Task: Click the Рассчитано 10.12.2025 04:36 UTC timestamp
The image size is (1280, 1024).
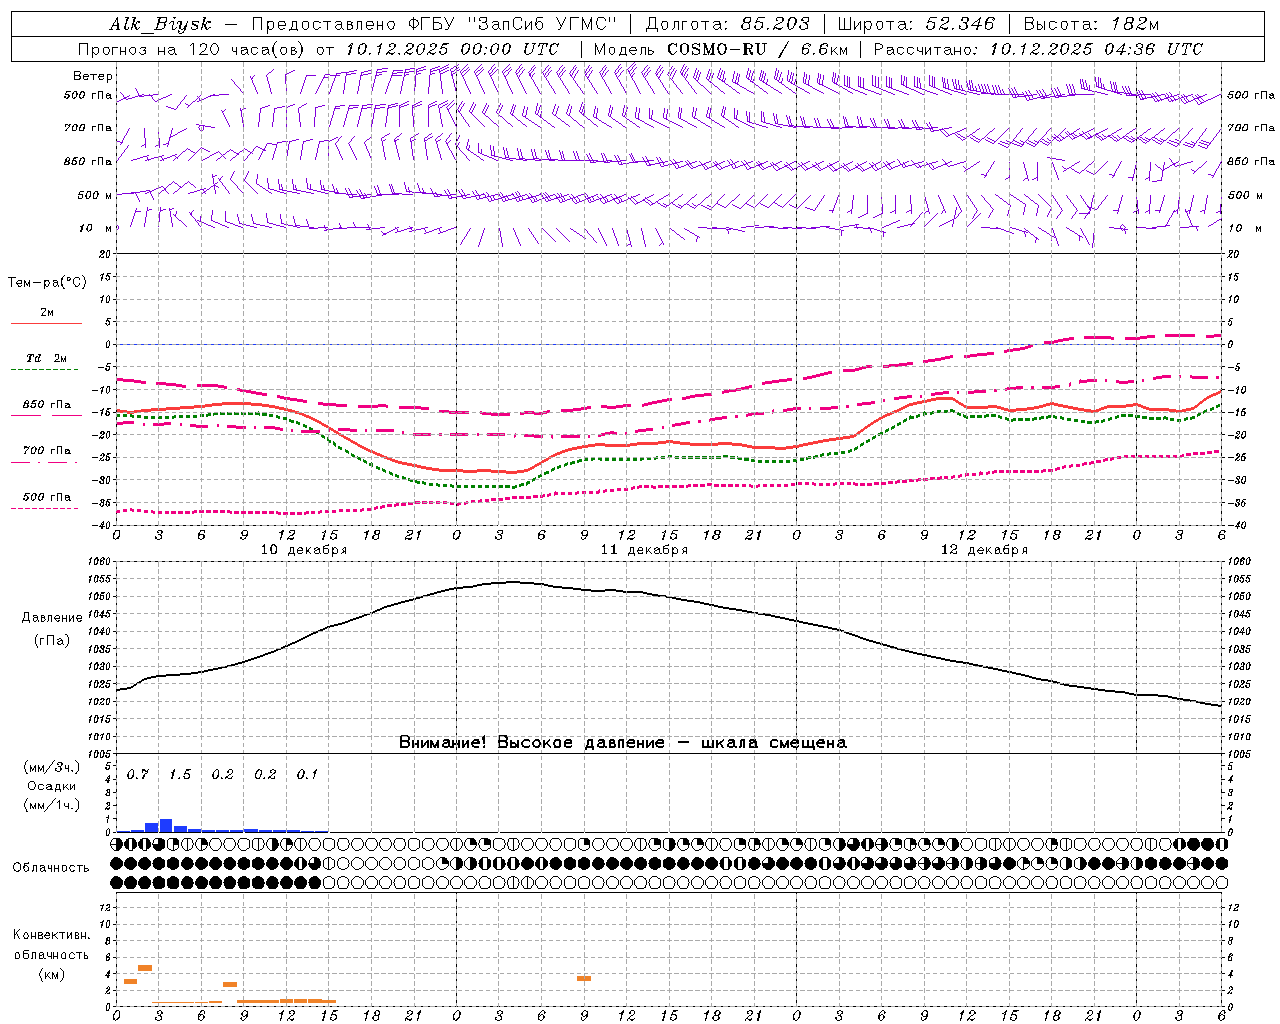Action: click(1039, 48)
